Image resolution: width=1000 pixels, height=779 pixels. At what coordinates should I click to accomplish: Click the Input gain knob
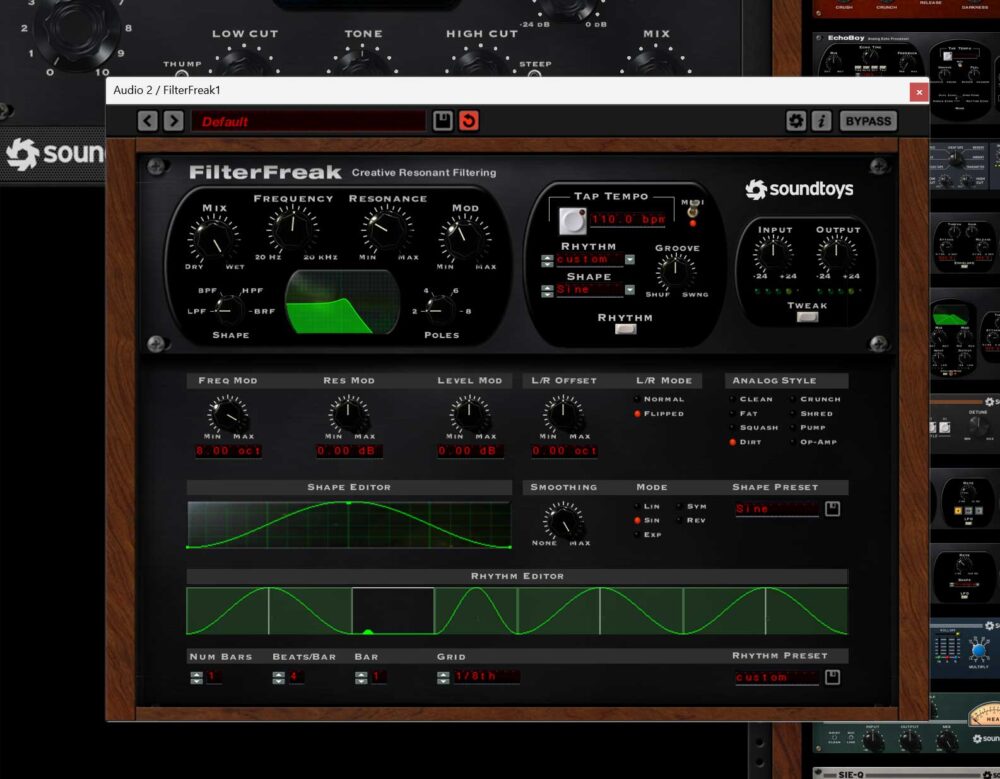pos(773,253)
